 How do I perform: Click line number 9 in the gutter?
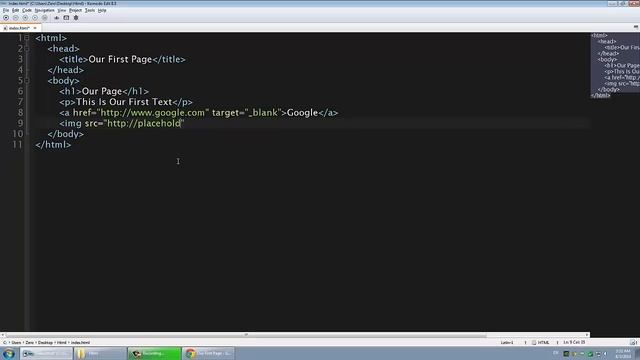point(20,123)
